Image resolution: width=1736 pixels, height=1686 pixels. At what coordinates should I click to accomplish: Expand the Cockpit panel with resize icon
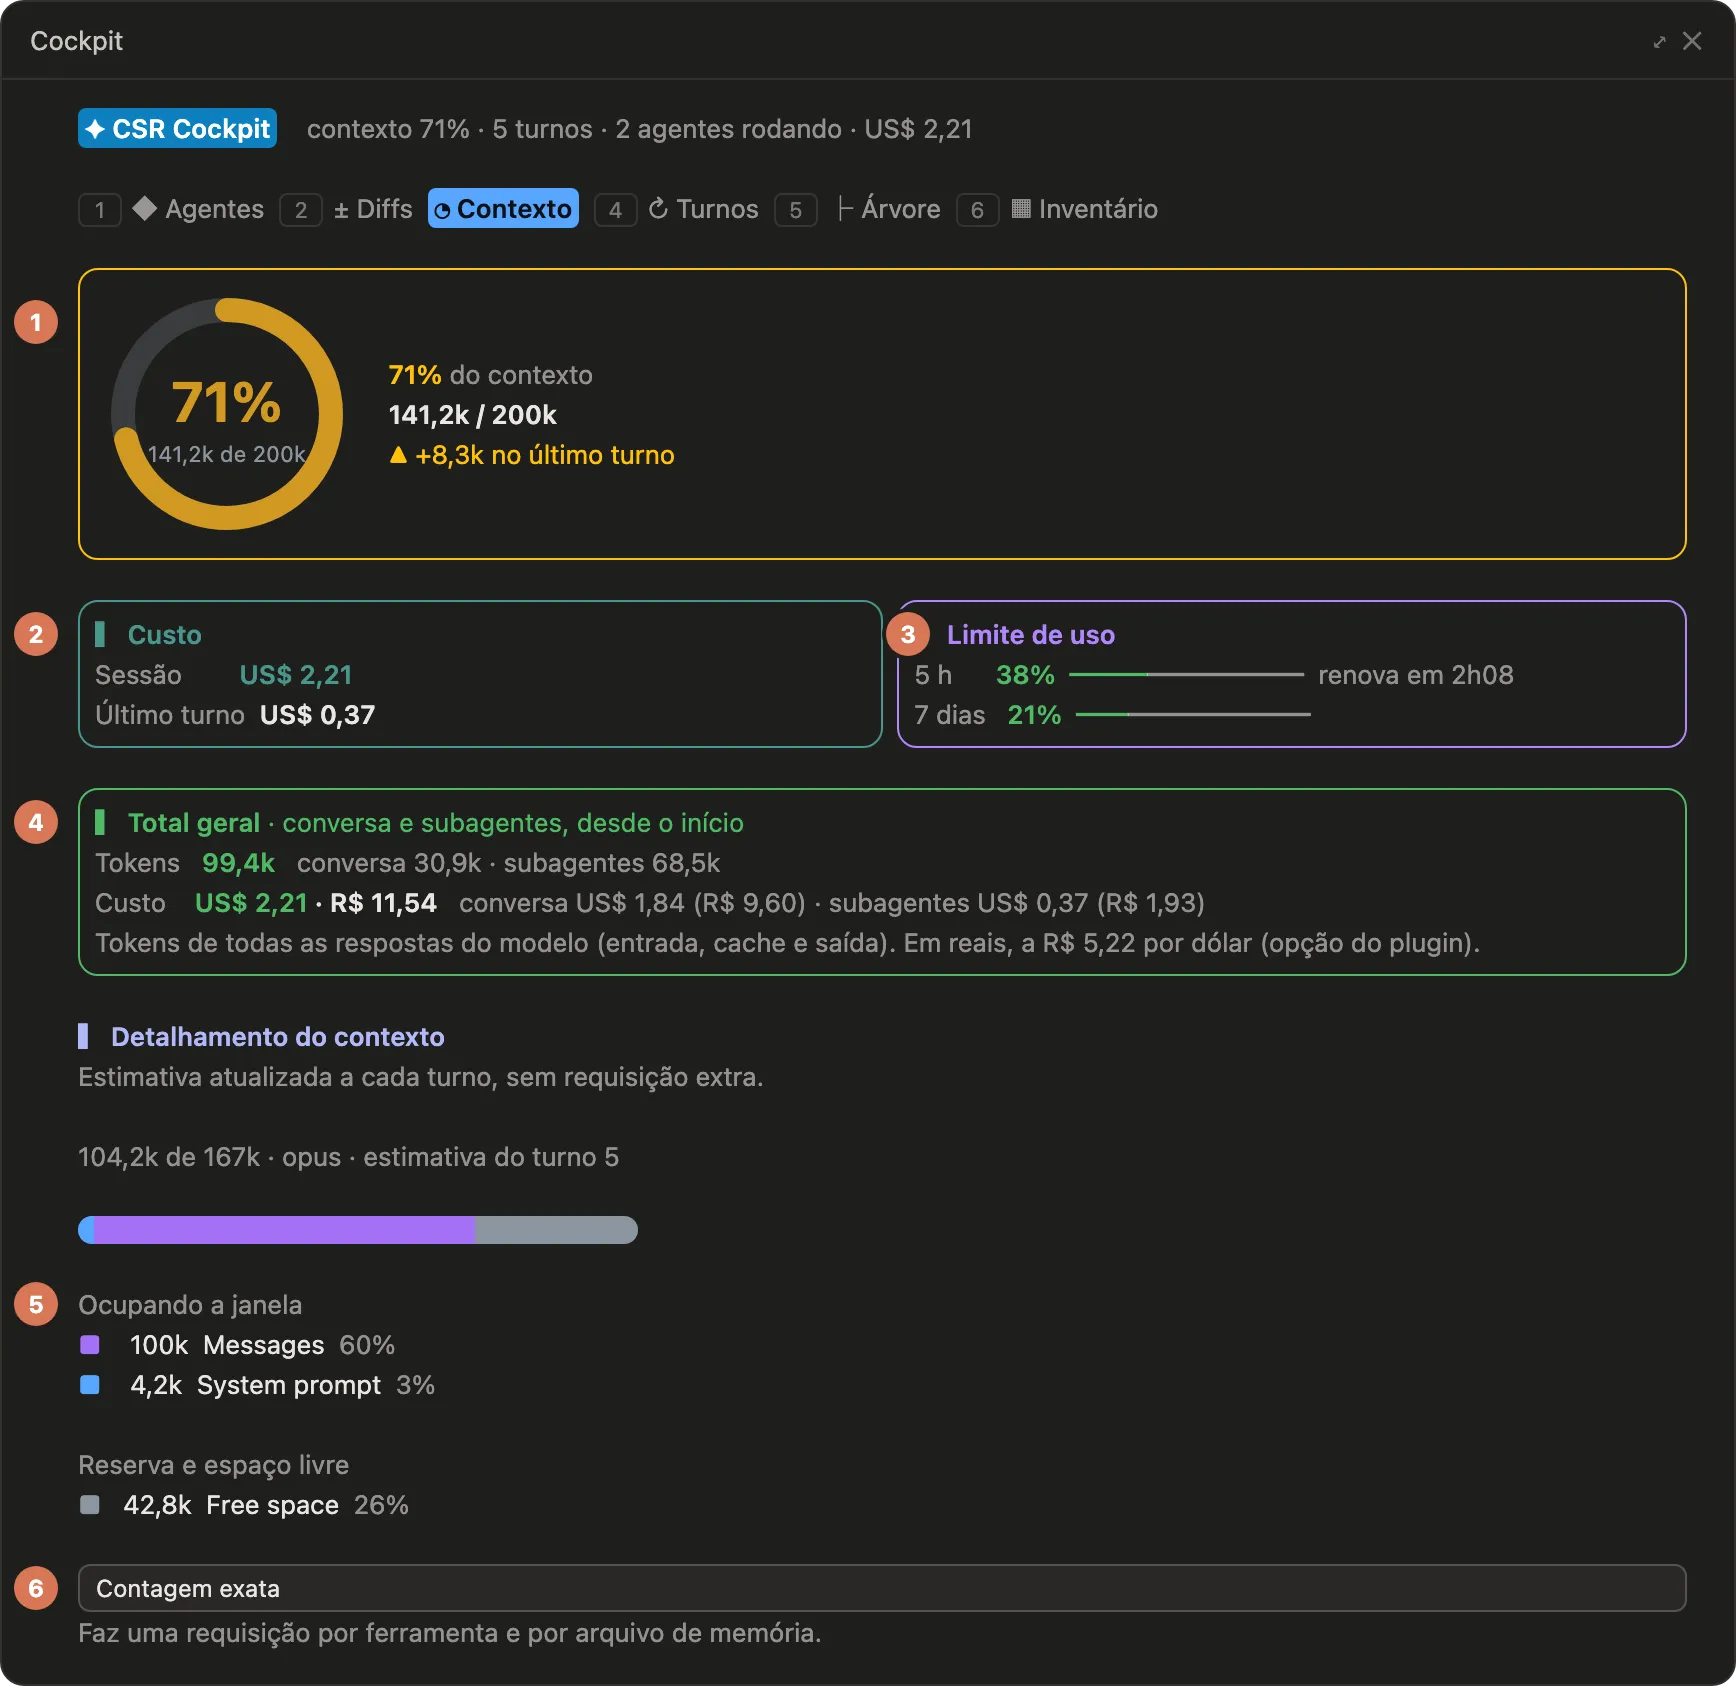click(1659, 42)
